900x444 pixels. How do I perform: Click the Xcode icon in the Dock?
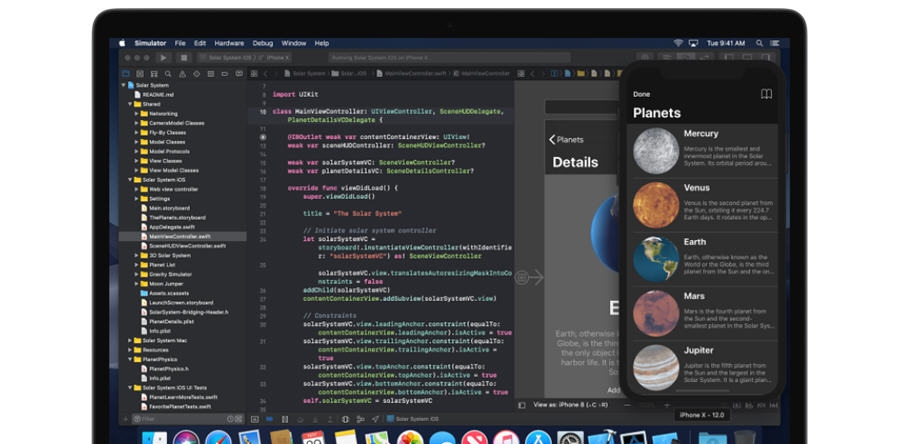(602, 437)
